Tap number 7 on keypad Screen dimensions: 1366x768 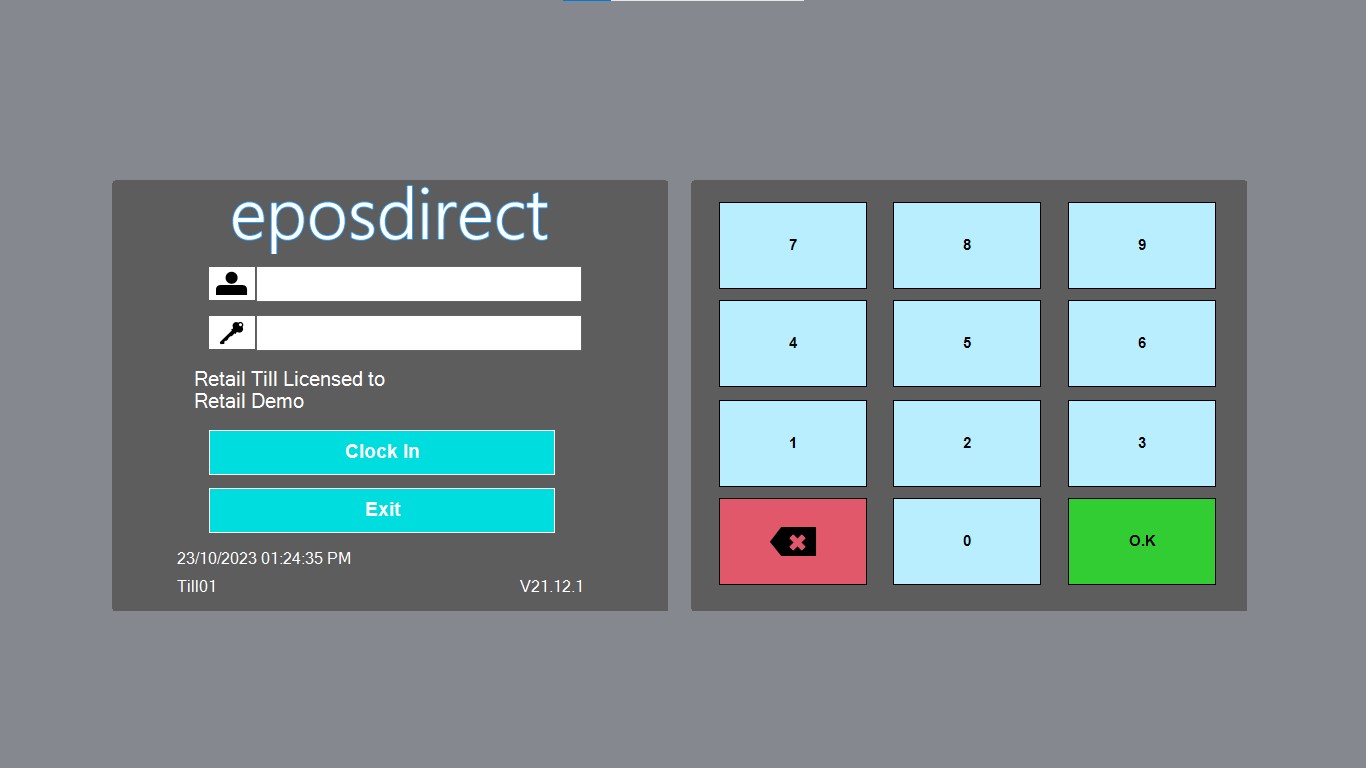tap(793, 245)
